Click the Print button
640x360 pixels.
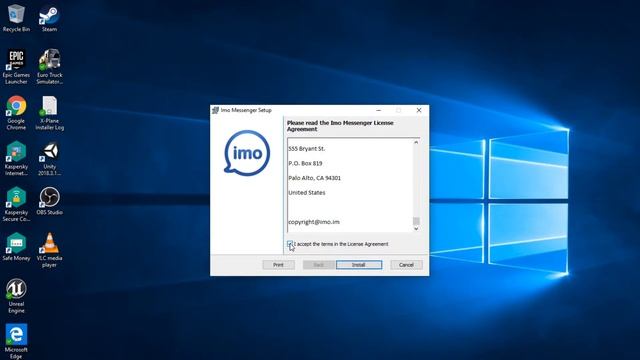[278, 265]
